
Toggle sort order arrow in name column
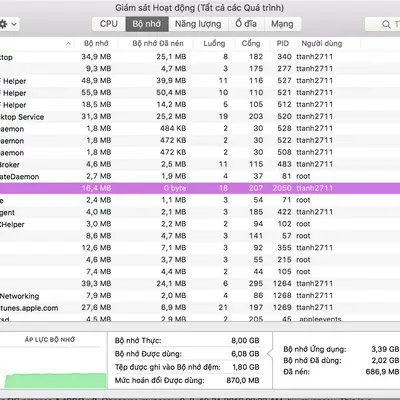tap(68, 44)
